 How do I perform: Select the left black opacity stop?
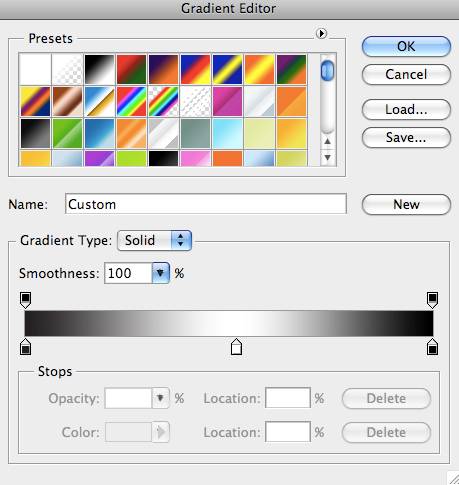(x=26, y=300)
